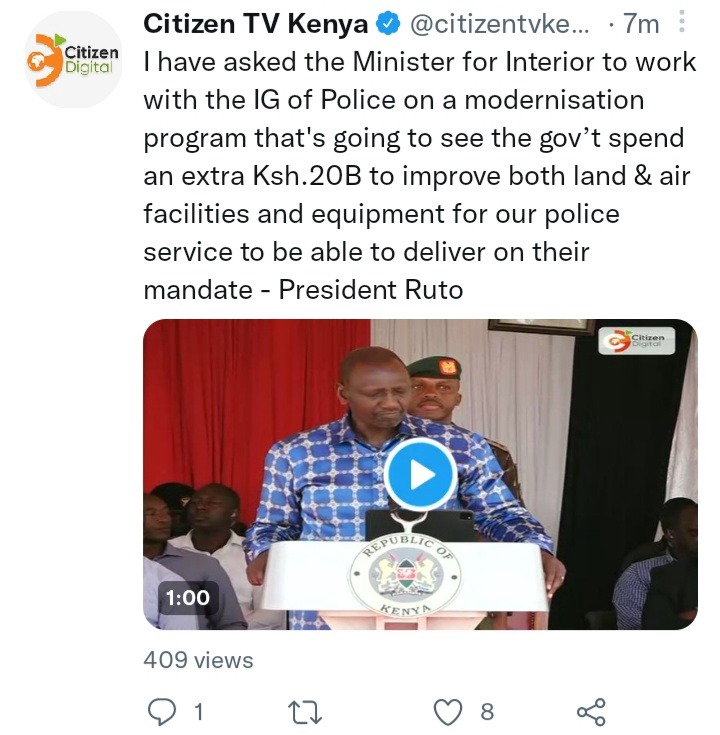Retweet this Citizen TV post
Viewport: 720px width, 735px height.
[305, 712]
